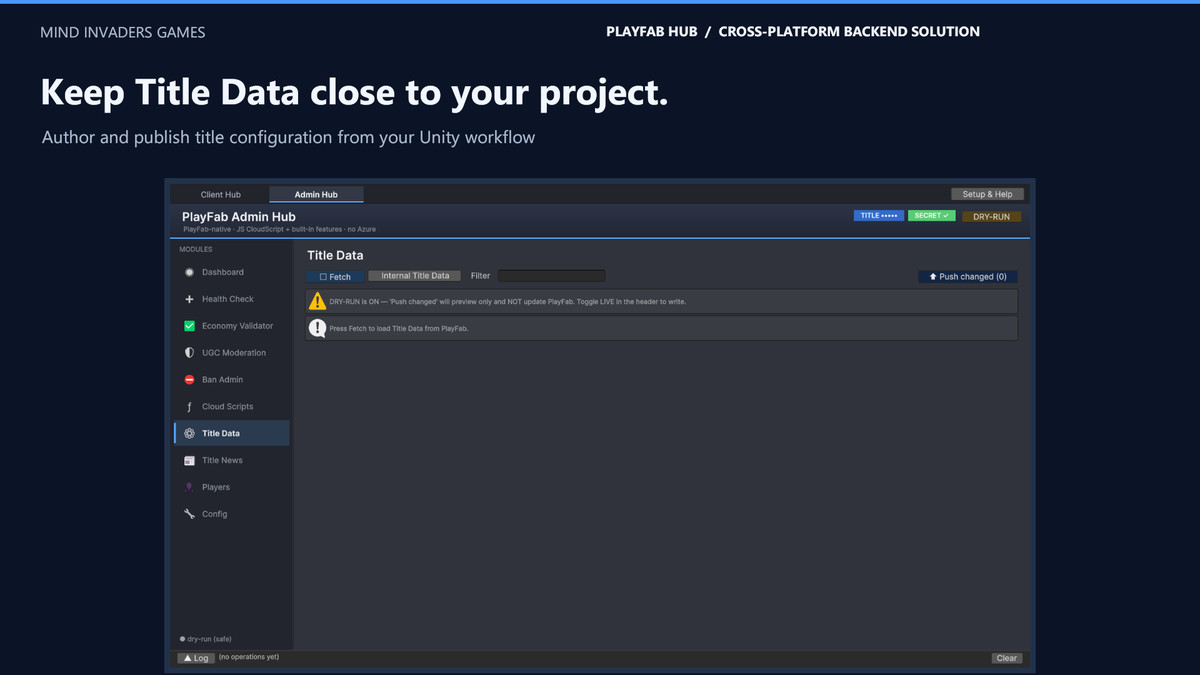Screen dimensions: 1200x675
Task: Click the white info exclamation icon
Action: (317, 328)
